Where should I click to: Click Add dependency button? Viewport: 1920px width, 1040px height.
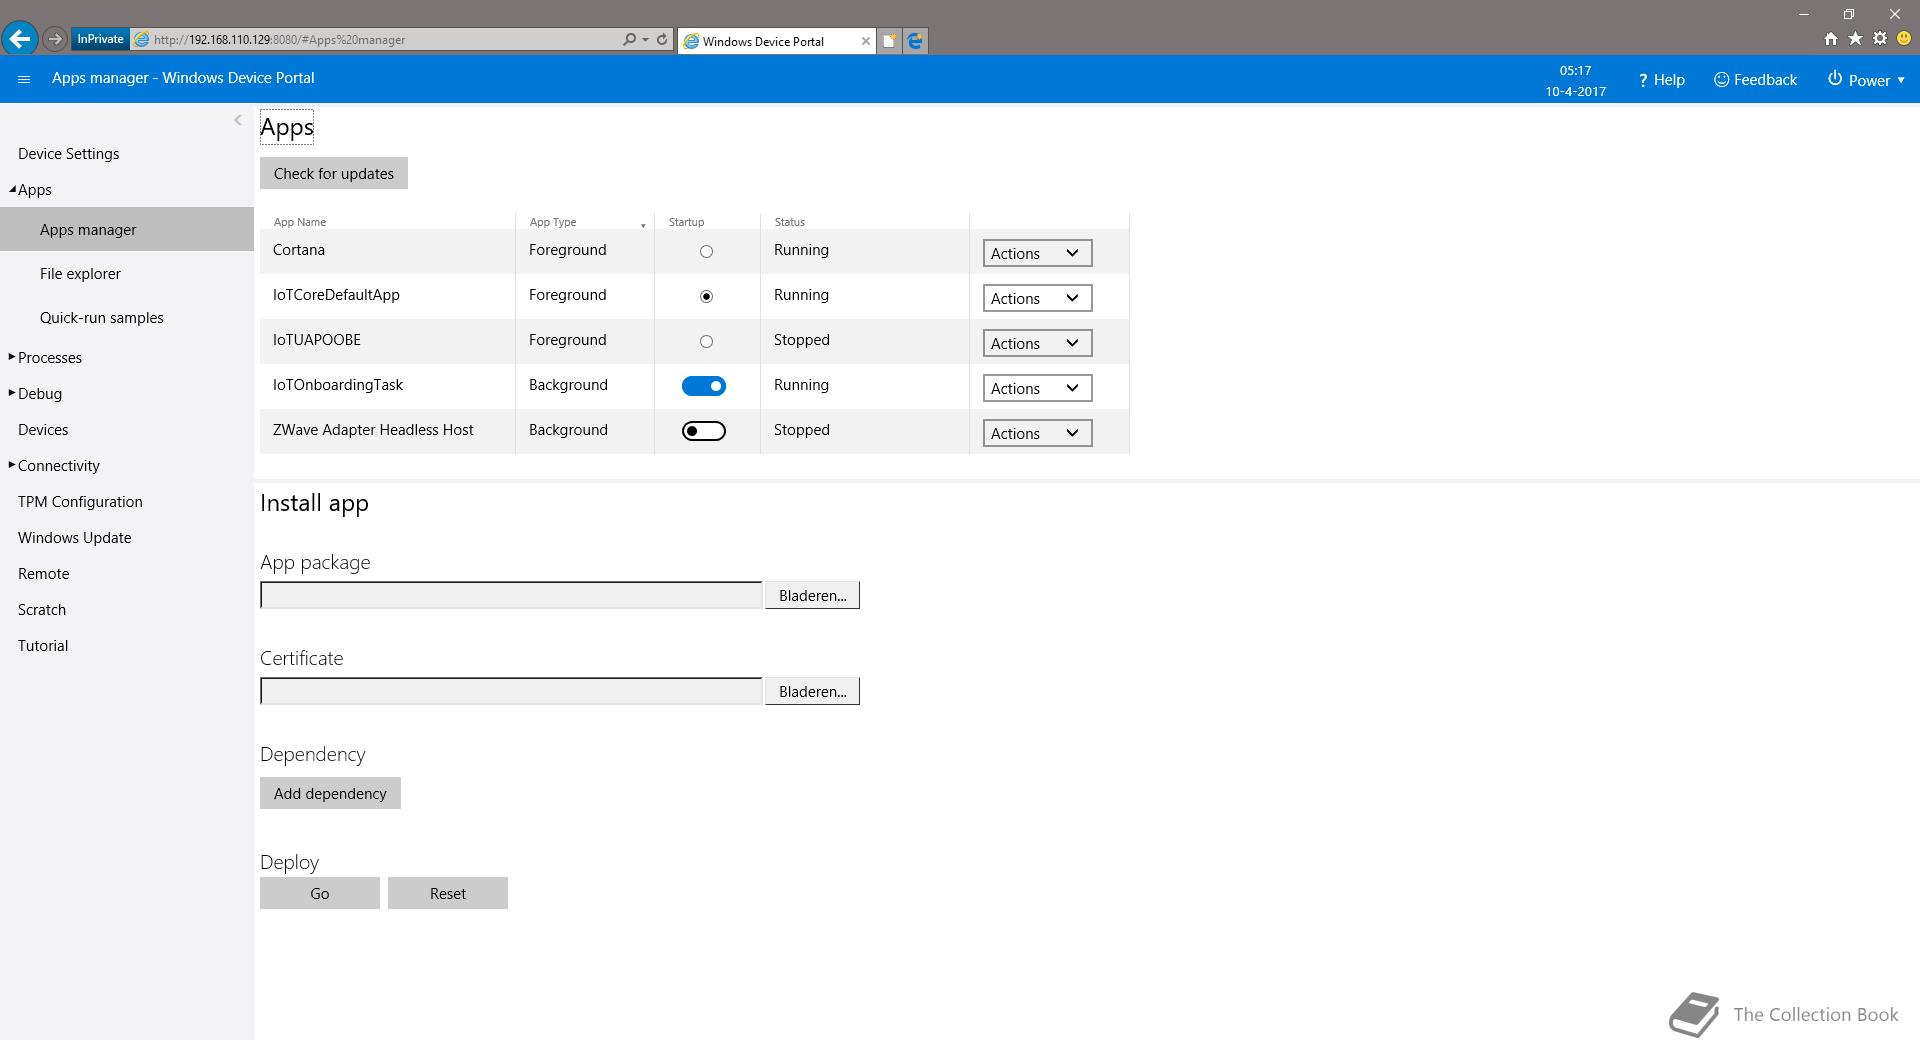[x=330, y=793]
